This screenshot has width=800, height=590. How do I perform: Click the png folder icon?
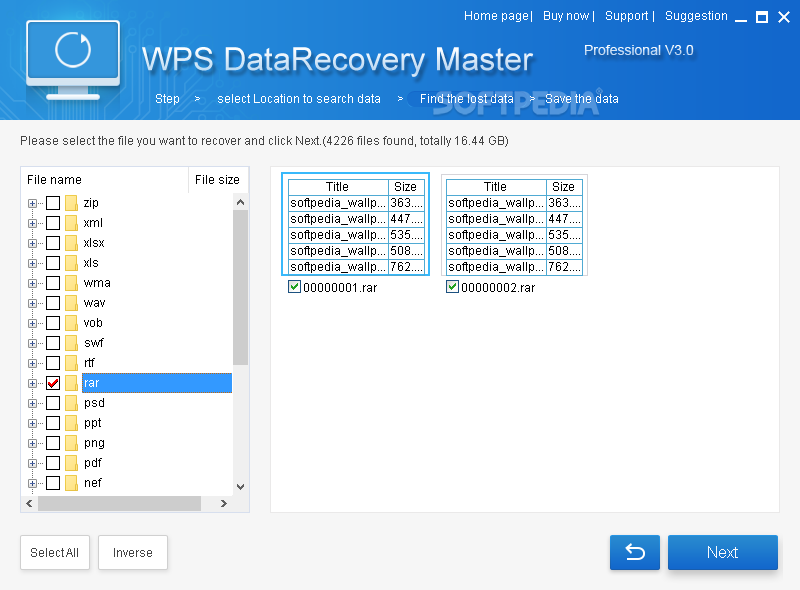(71, 443)
